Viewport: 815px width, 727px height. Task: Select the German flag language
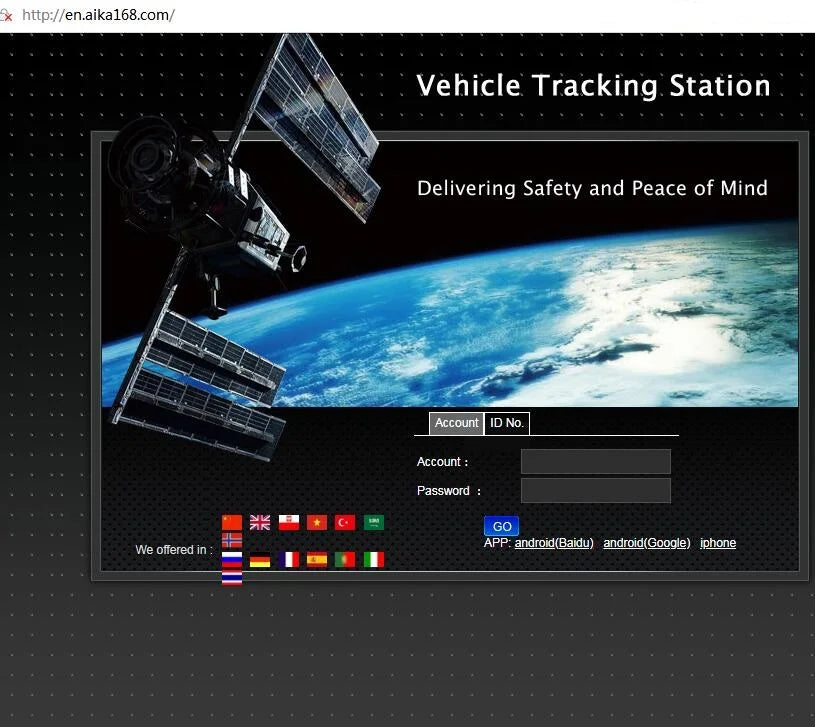[260, 560]
